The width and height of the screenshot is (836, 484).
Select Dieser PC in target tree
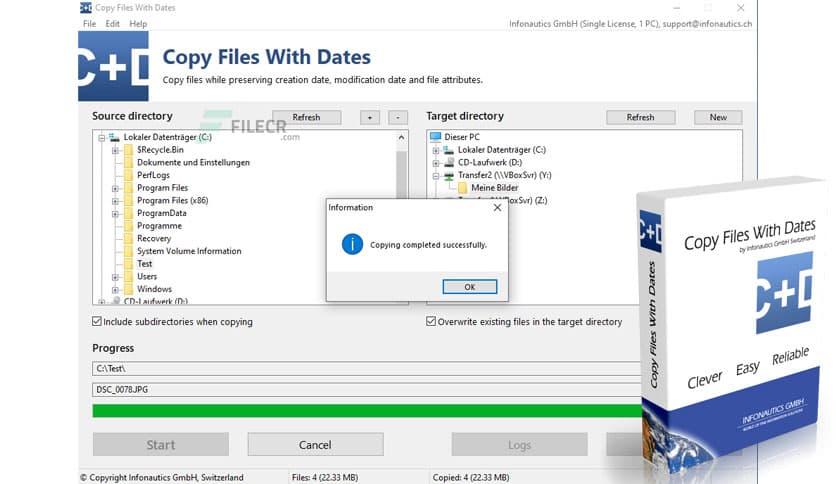pos(462,137)
